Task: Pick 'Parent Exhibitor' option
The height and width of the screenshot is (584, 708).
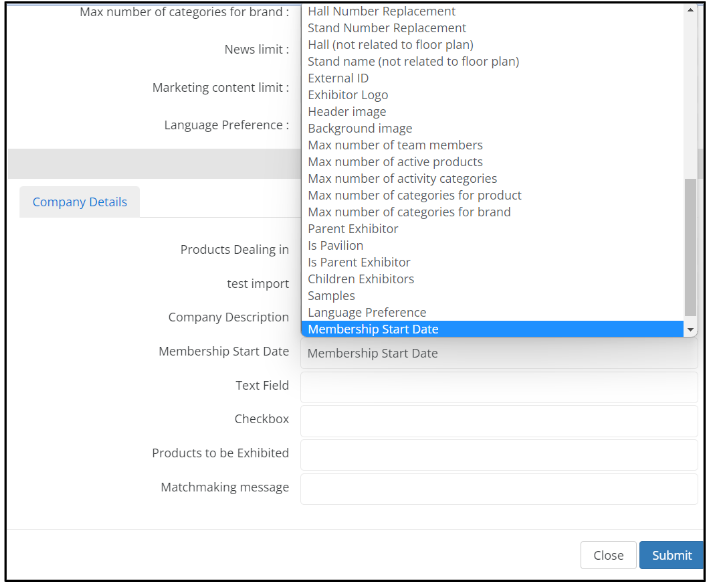Action: (352, 229)
